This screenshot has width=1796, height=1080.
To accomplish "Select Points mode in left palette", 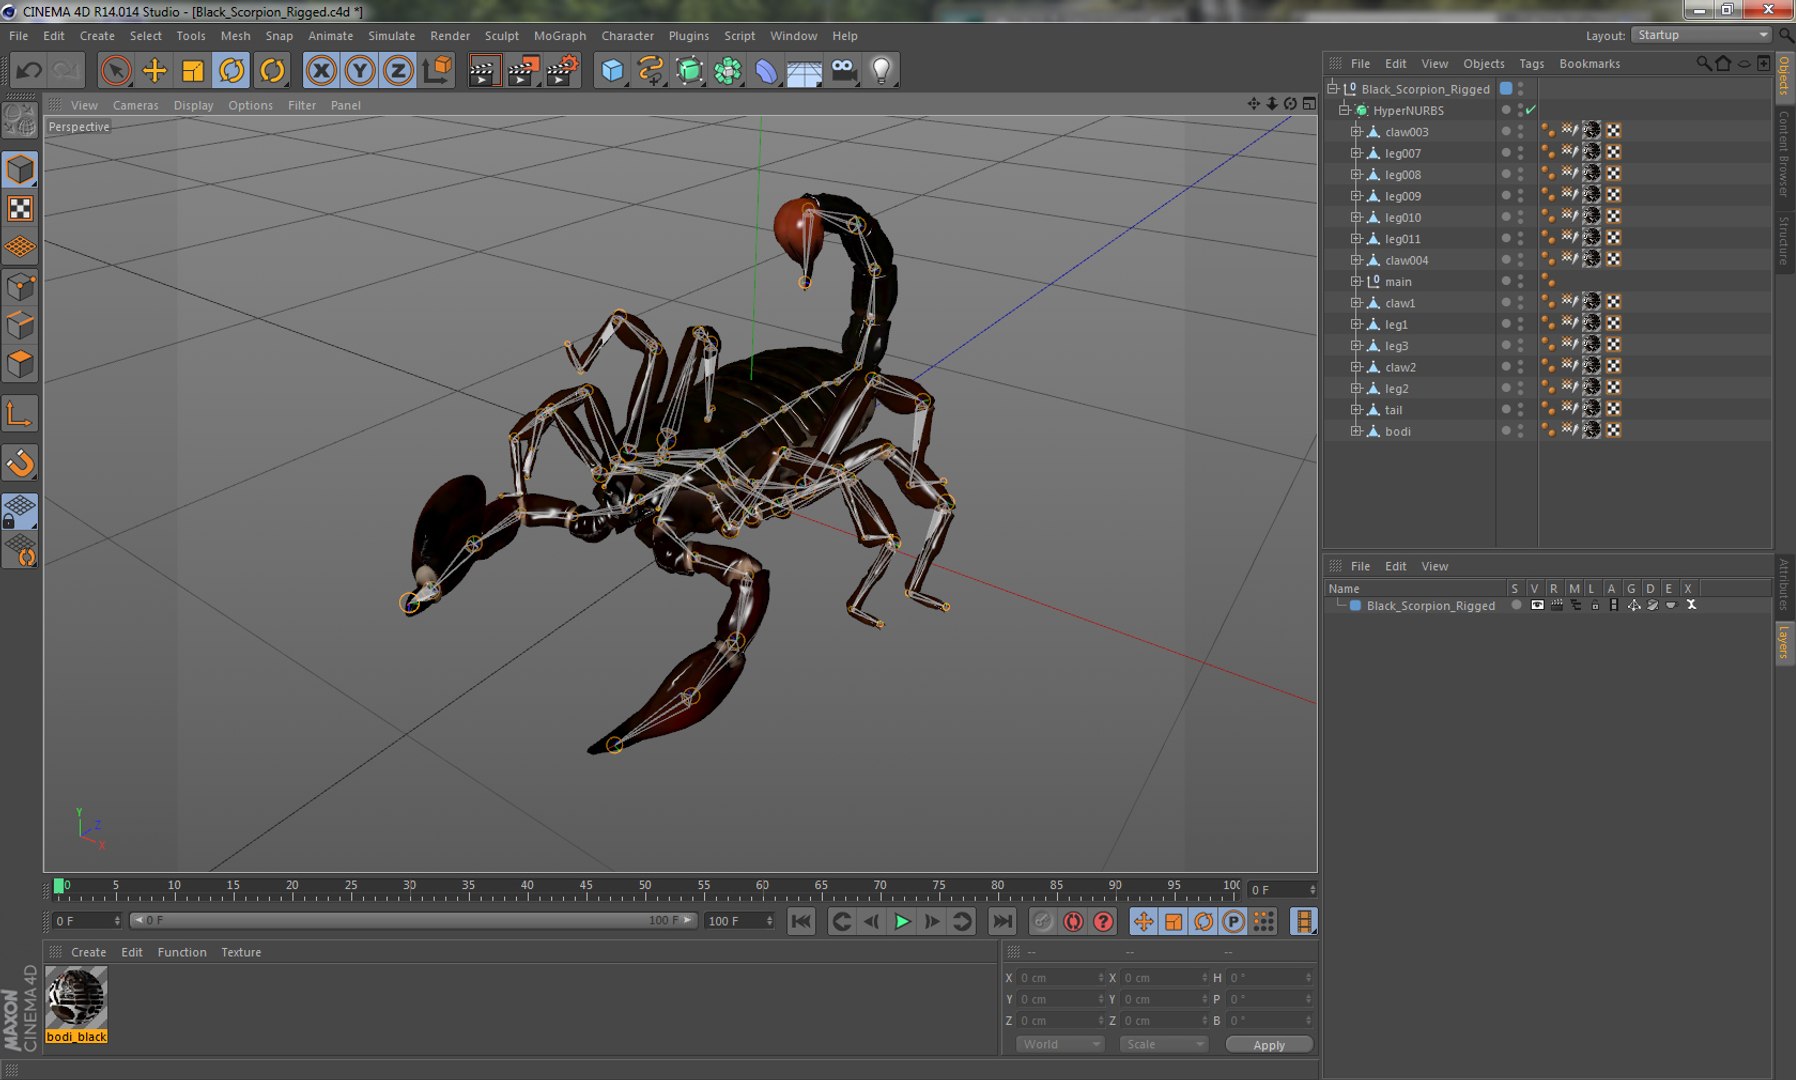I will [20, 288].
